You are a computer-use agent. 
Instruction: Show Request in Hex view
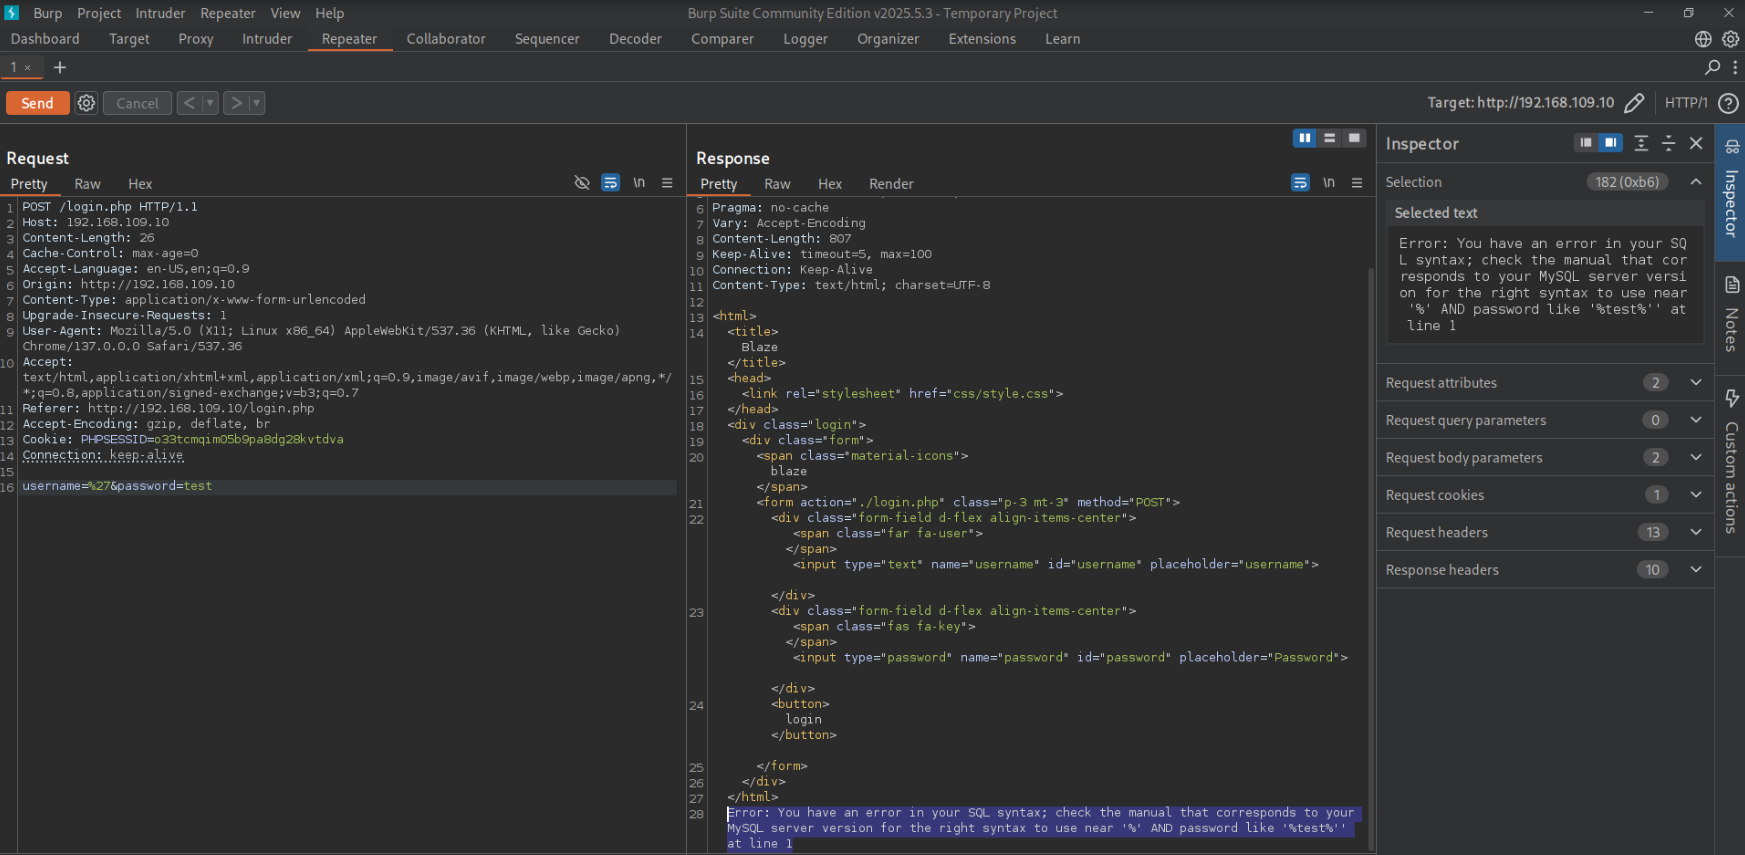click(140, 184)
